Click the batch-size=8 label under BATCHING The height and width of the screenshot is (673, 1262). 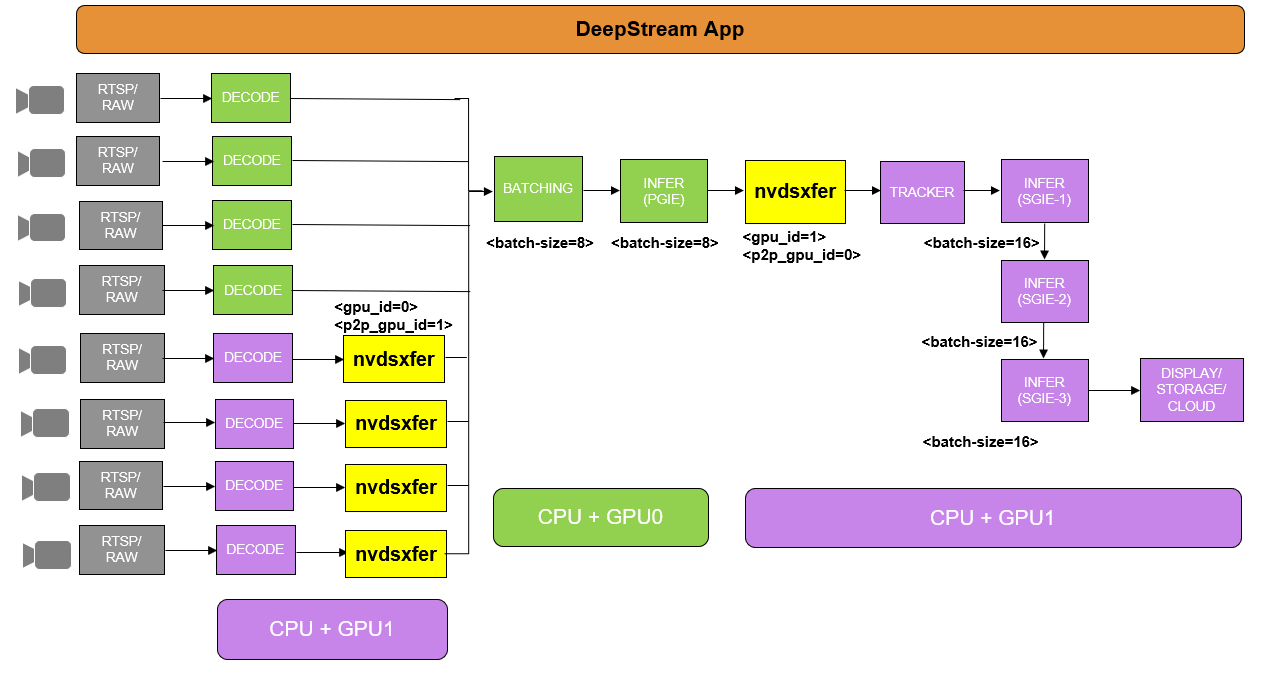(x=540, y=242)
